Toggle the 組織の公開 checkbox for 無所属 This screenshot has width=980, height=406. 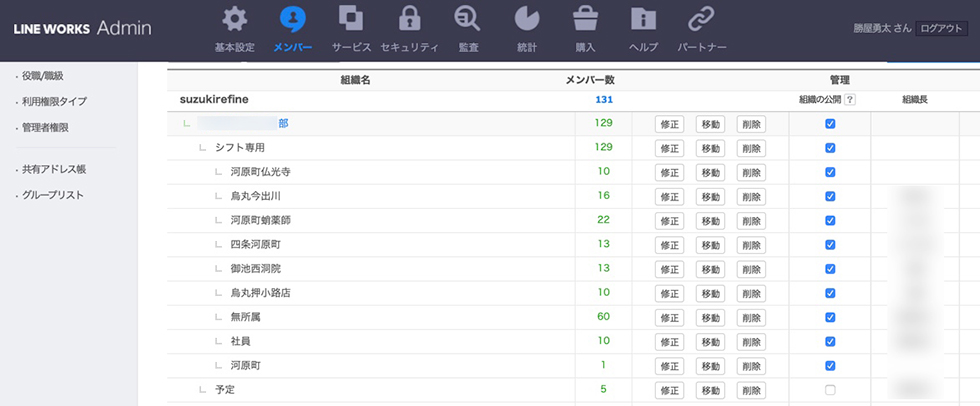pyautogui.click(x=830, y=317)
